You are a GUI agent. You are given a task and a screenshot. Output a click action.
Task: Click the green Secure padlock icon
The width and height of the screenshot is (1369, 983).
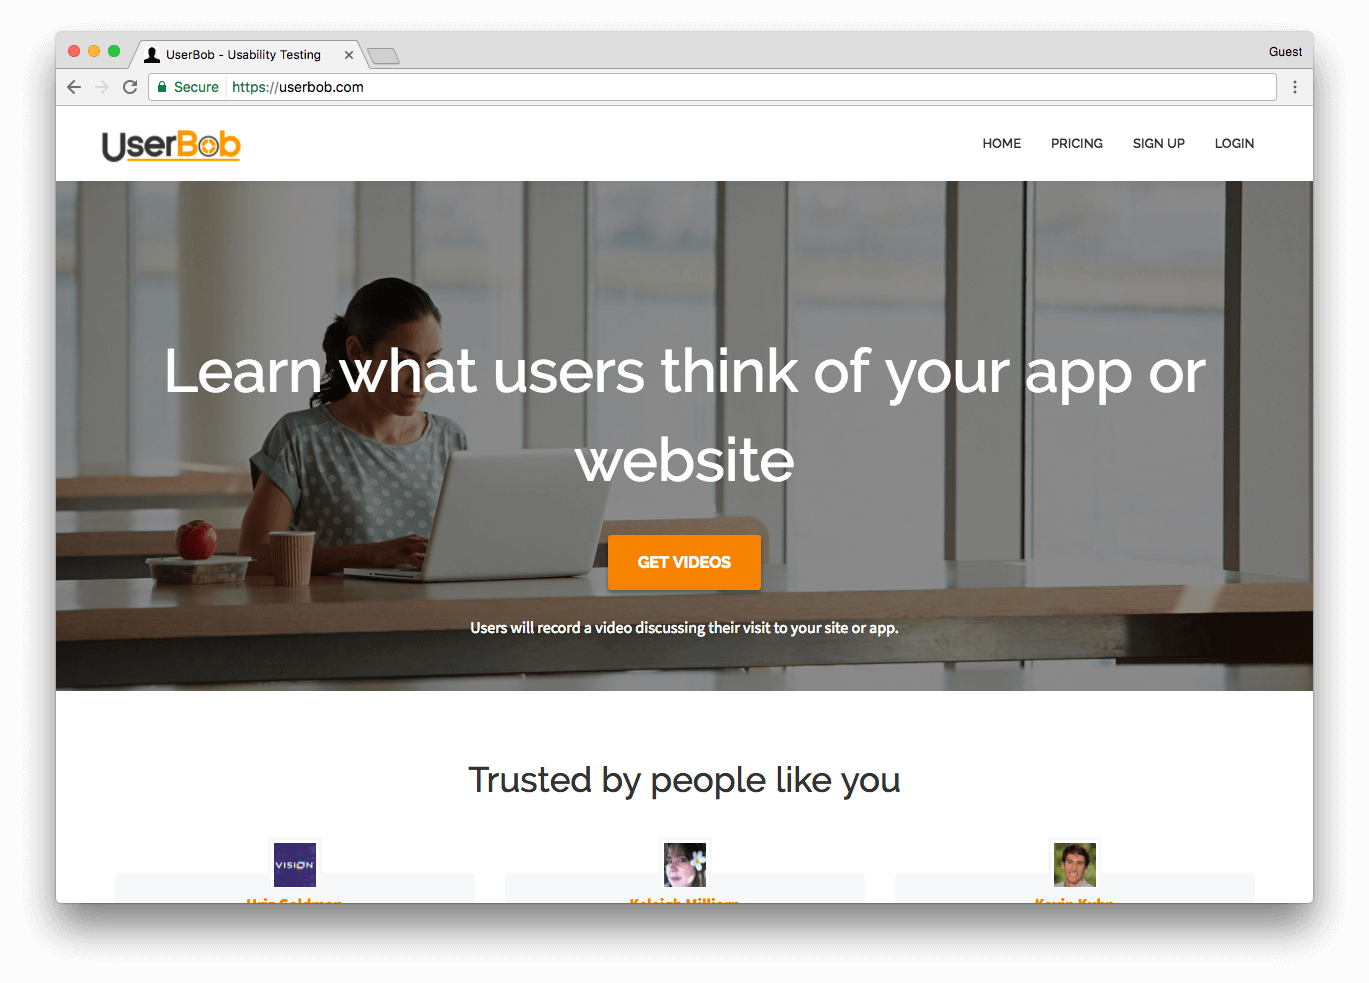click(x=162, y=87)
